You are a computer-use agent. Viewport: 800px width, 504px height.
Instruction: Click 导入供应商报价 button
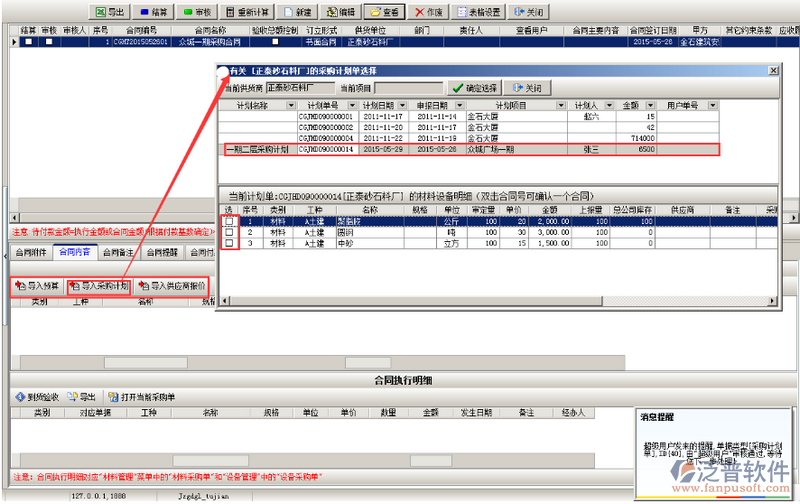[x=172, y=286]
